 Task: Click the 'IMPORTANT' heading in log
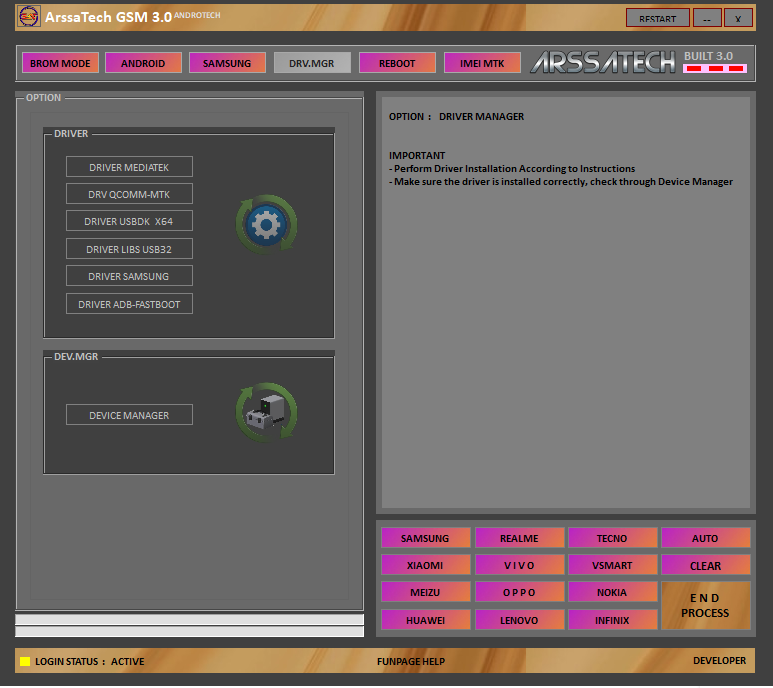click(417, 155)
